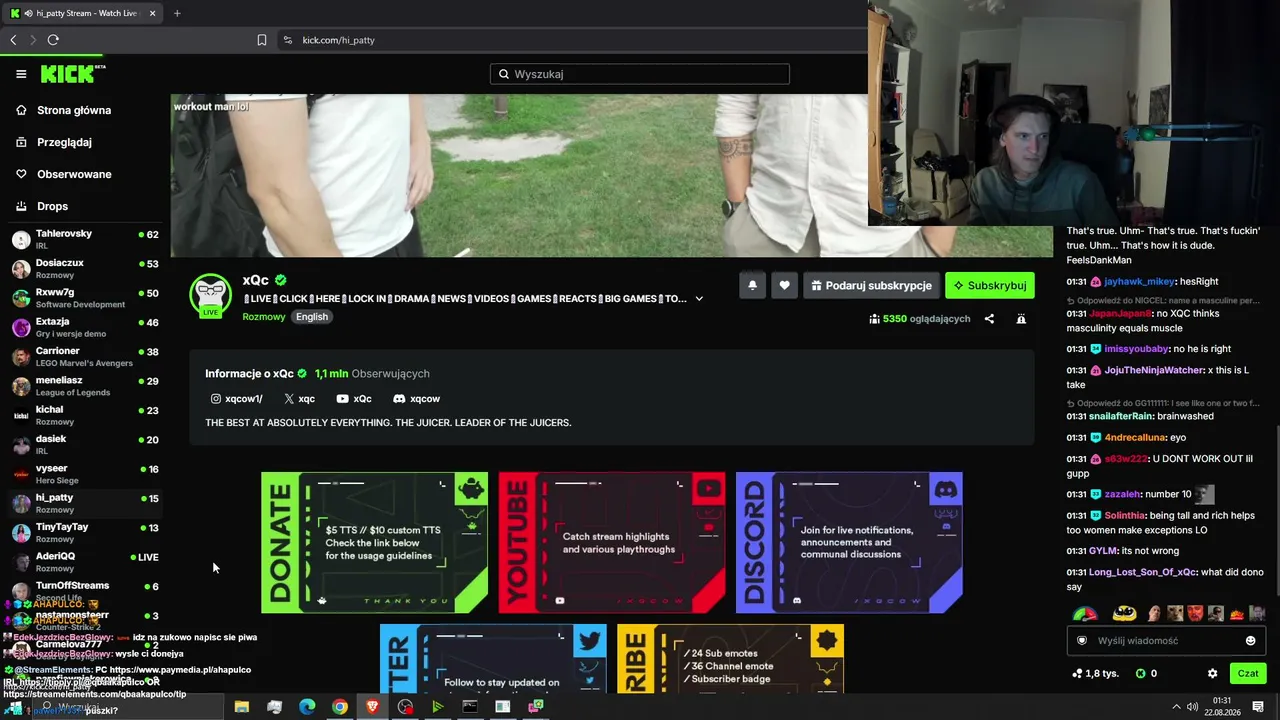Open the DONATE panel image
The height and width of the screenshot is (720, 1280).
374,542
